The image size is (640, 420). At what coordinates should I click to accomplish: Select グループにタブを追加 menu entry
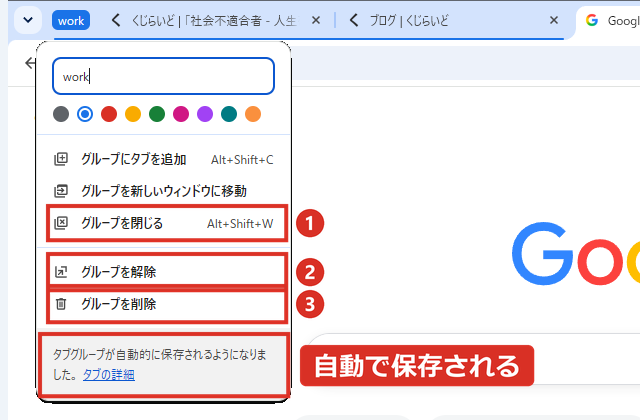(x=163, y=159)
